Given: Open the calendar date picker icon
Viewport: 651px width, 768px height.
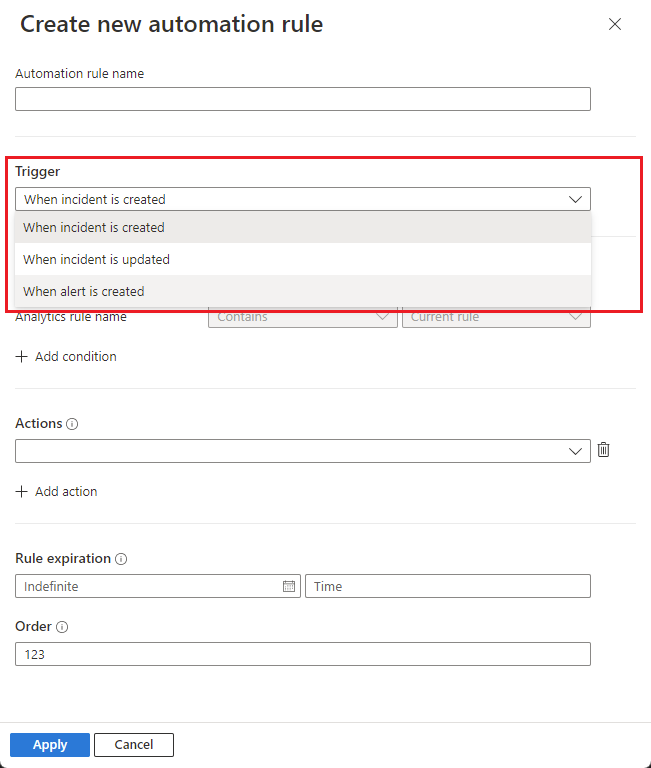Looking at the screenshot, I should click(289, 586).
